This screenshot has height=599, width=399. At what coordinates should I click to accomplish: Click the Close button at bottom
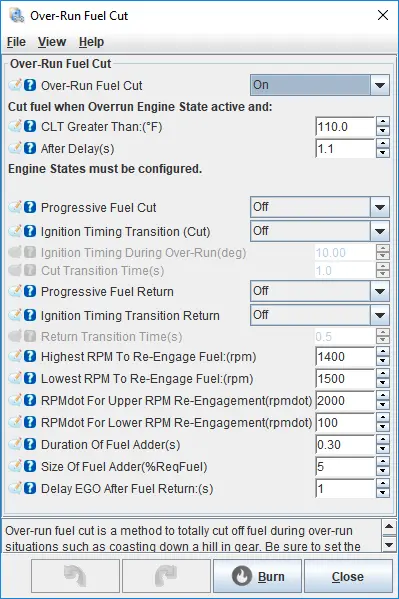click(348, 576)
